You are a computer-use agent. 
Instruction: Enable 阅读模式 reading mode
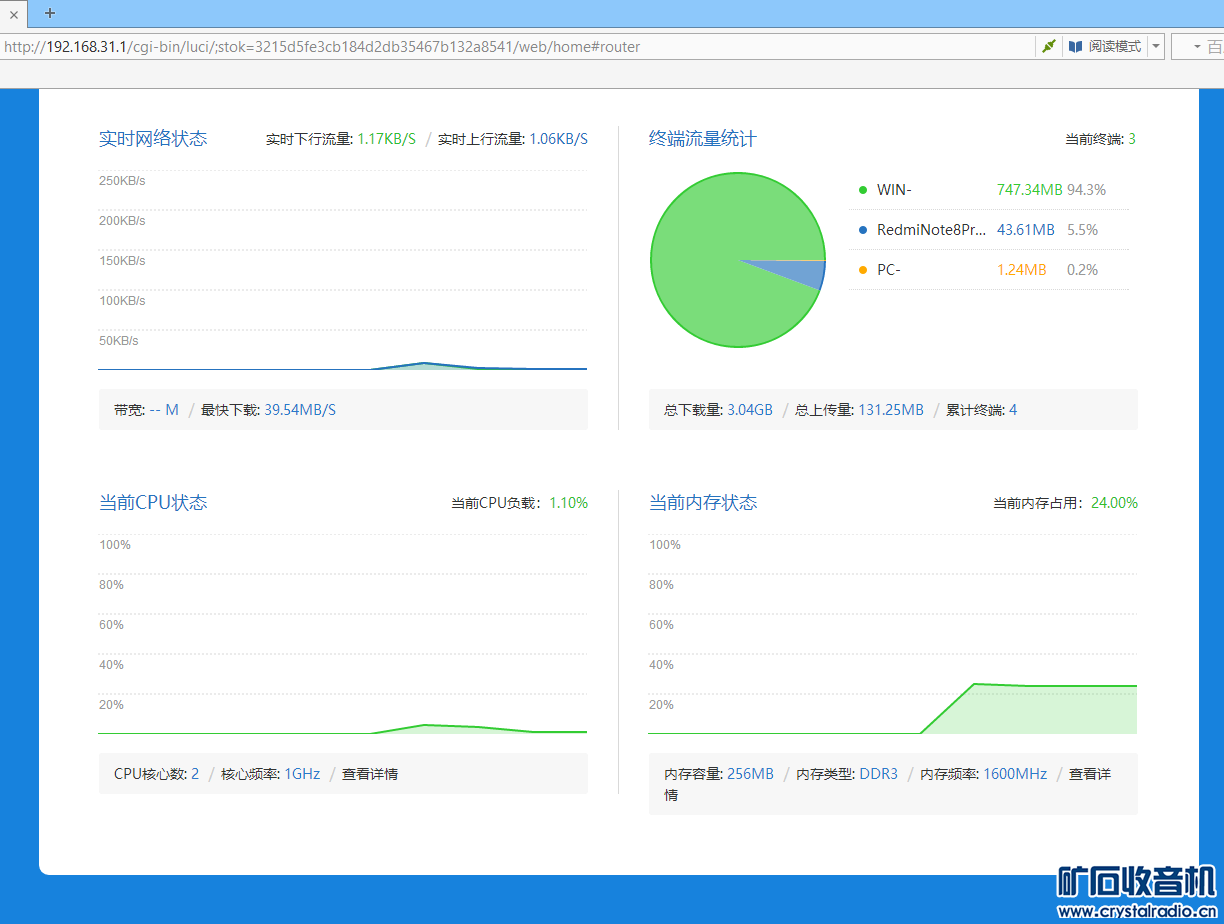point(1105,46)
